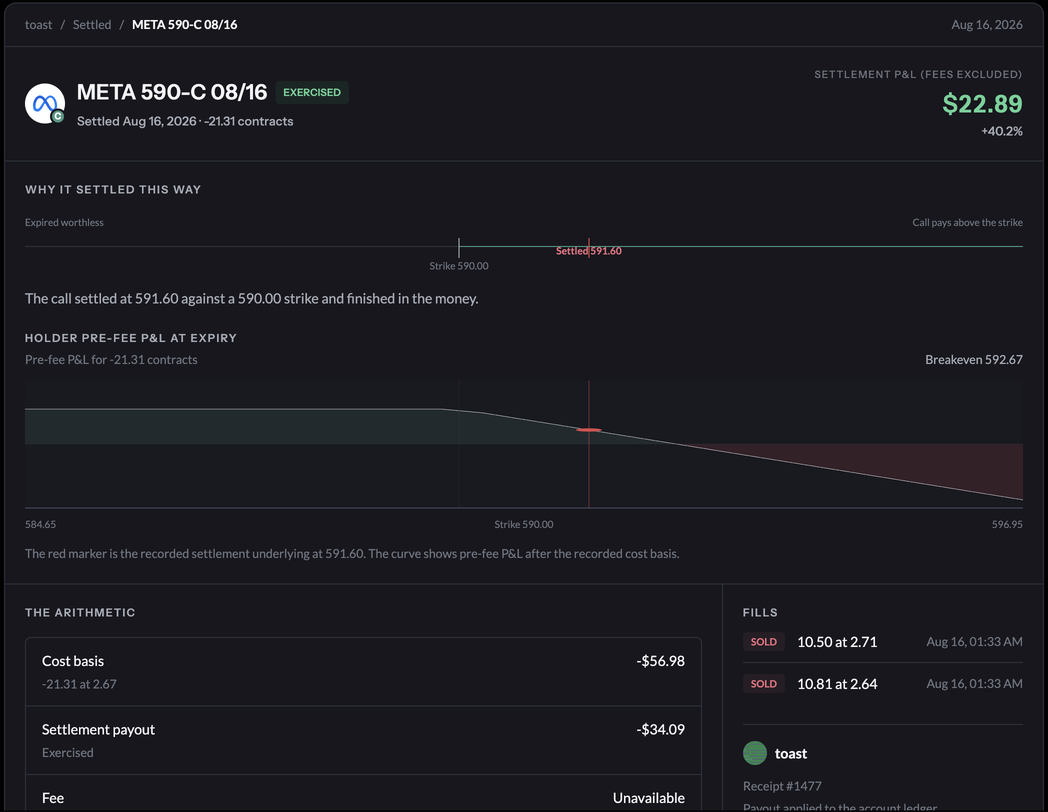Click the 584.65 axis label
The width and height of the screenshot is (1048, 812).
(40, 524)
